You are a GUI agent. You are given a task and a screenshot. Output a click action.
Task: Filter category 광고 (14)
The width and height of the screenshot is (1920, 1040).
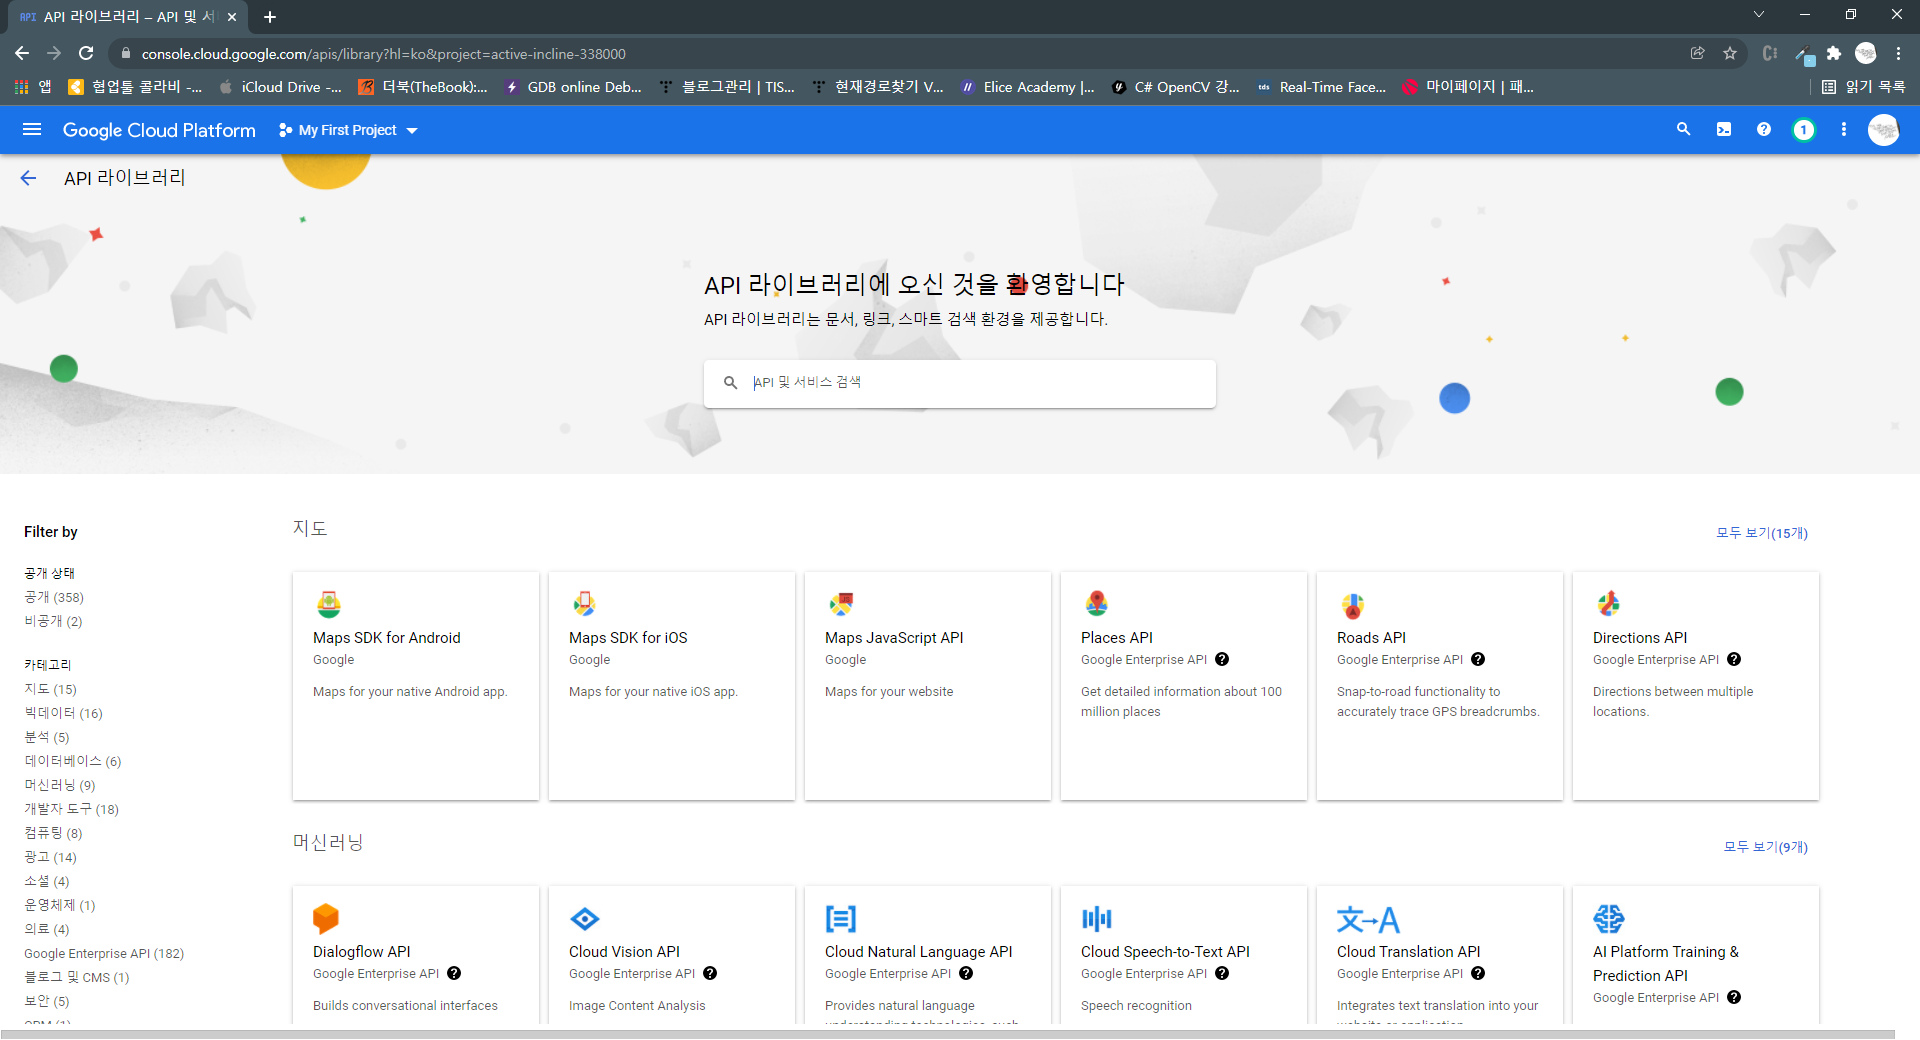click(50, 857)
